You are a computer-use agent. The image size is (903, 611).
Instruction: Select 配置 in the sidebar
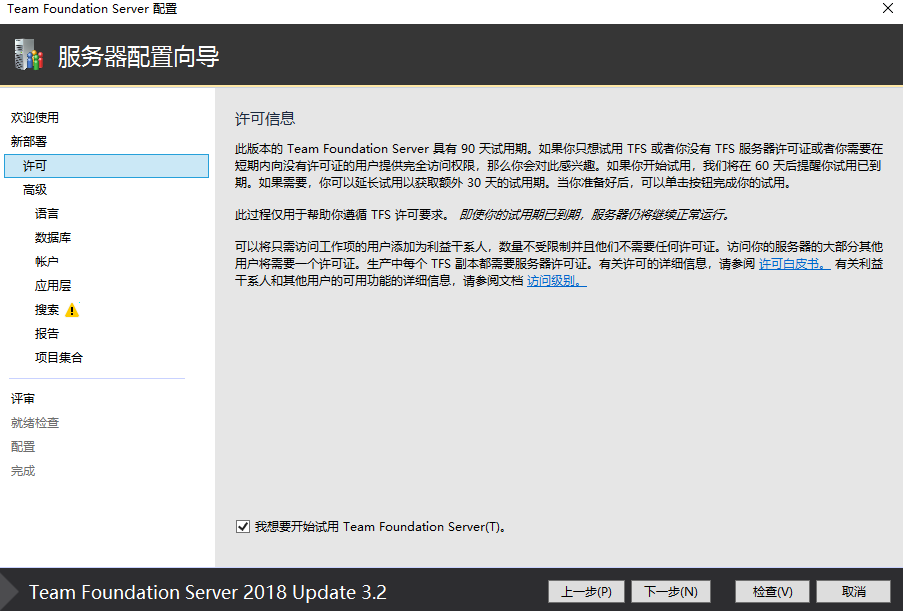(x=22, y=447)
